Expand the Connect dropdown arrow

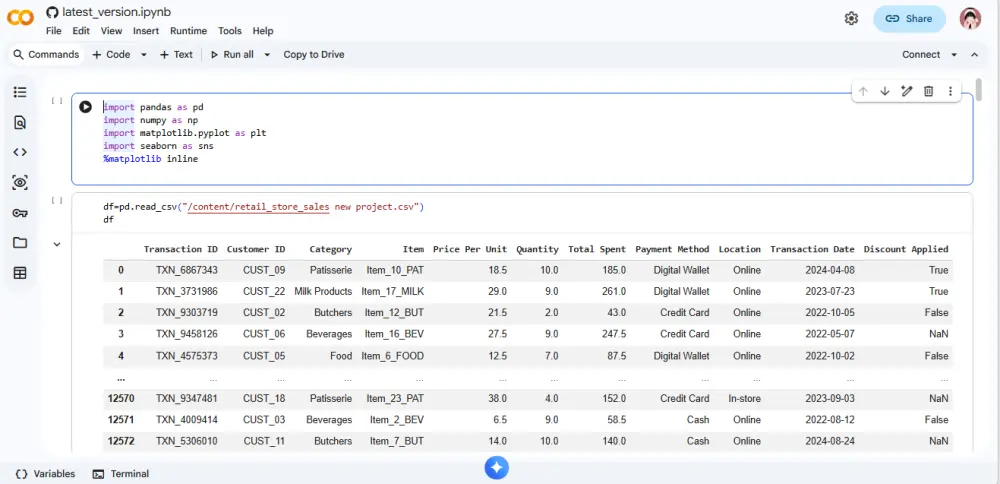point(954,55)
